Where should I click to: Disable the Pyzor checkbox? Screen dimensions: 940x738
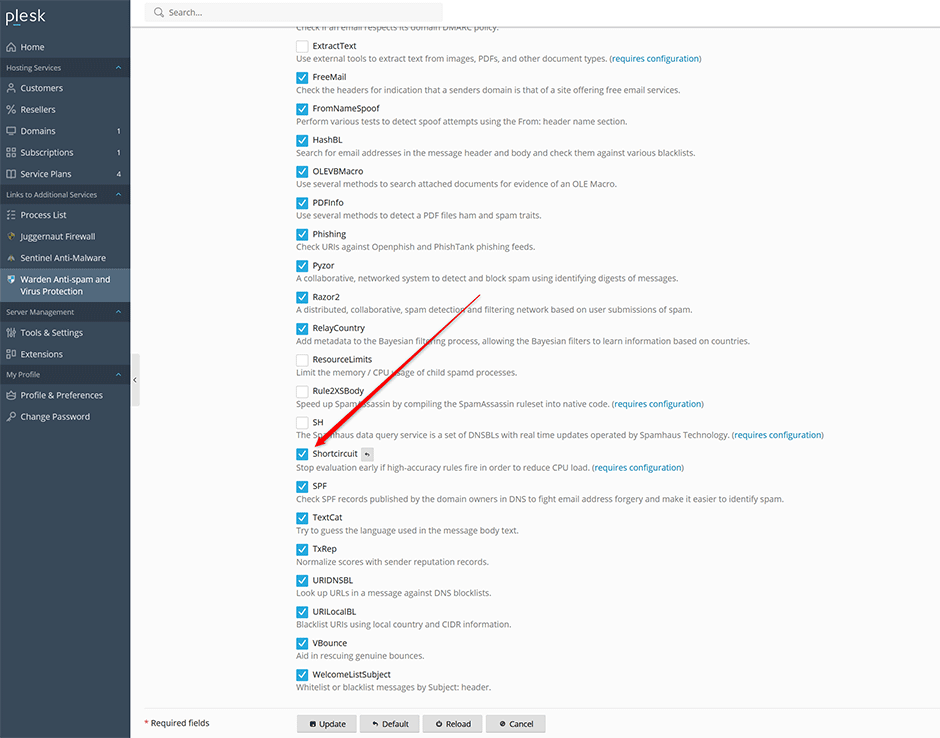302,266
